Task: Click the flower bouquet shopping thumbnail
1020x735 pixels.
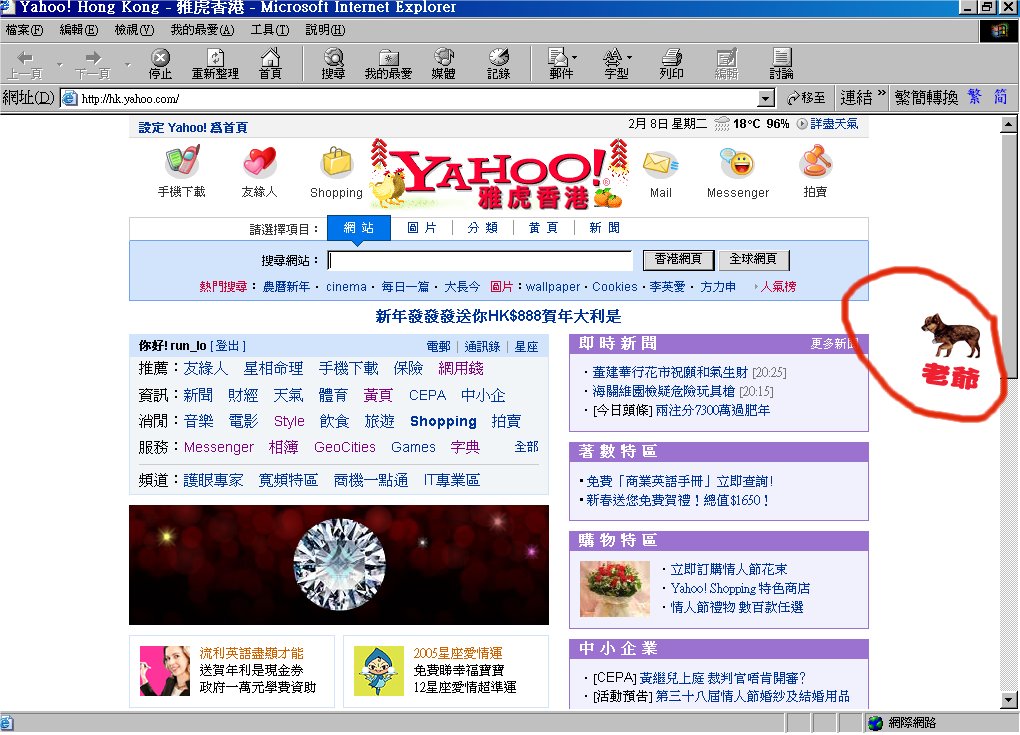Action: pos(615,589)
